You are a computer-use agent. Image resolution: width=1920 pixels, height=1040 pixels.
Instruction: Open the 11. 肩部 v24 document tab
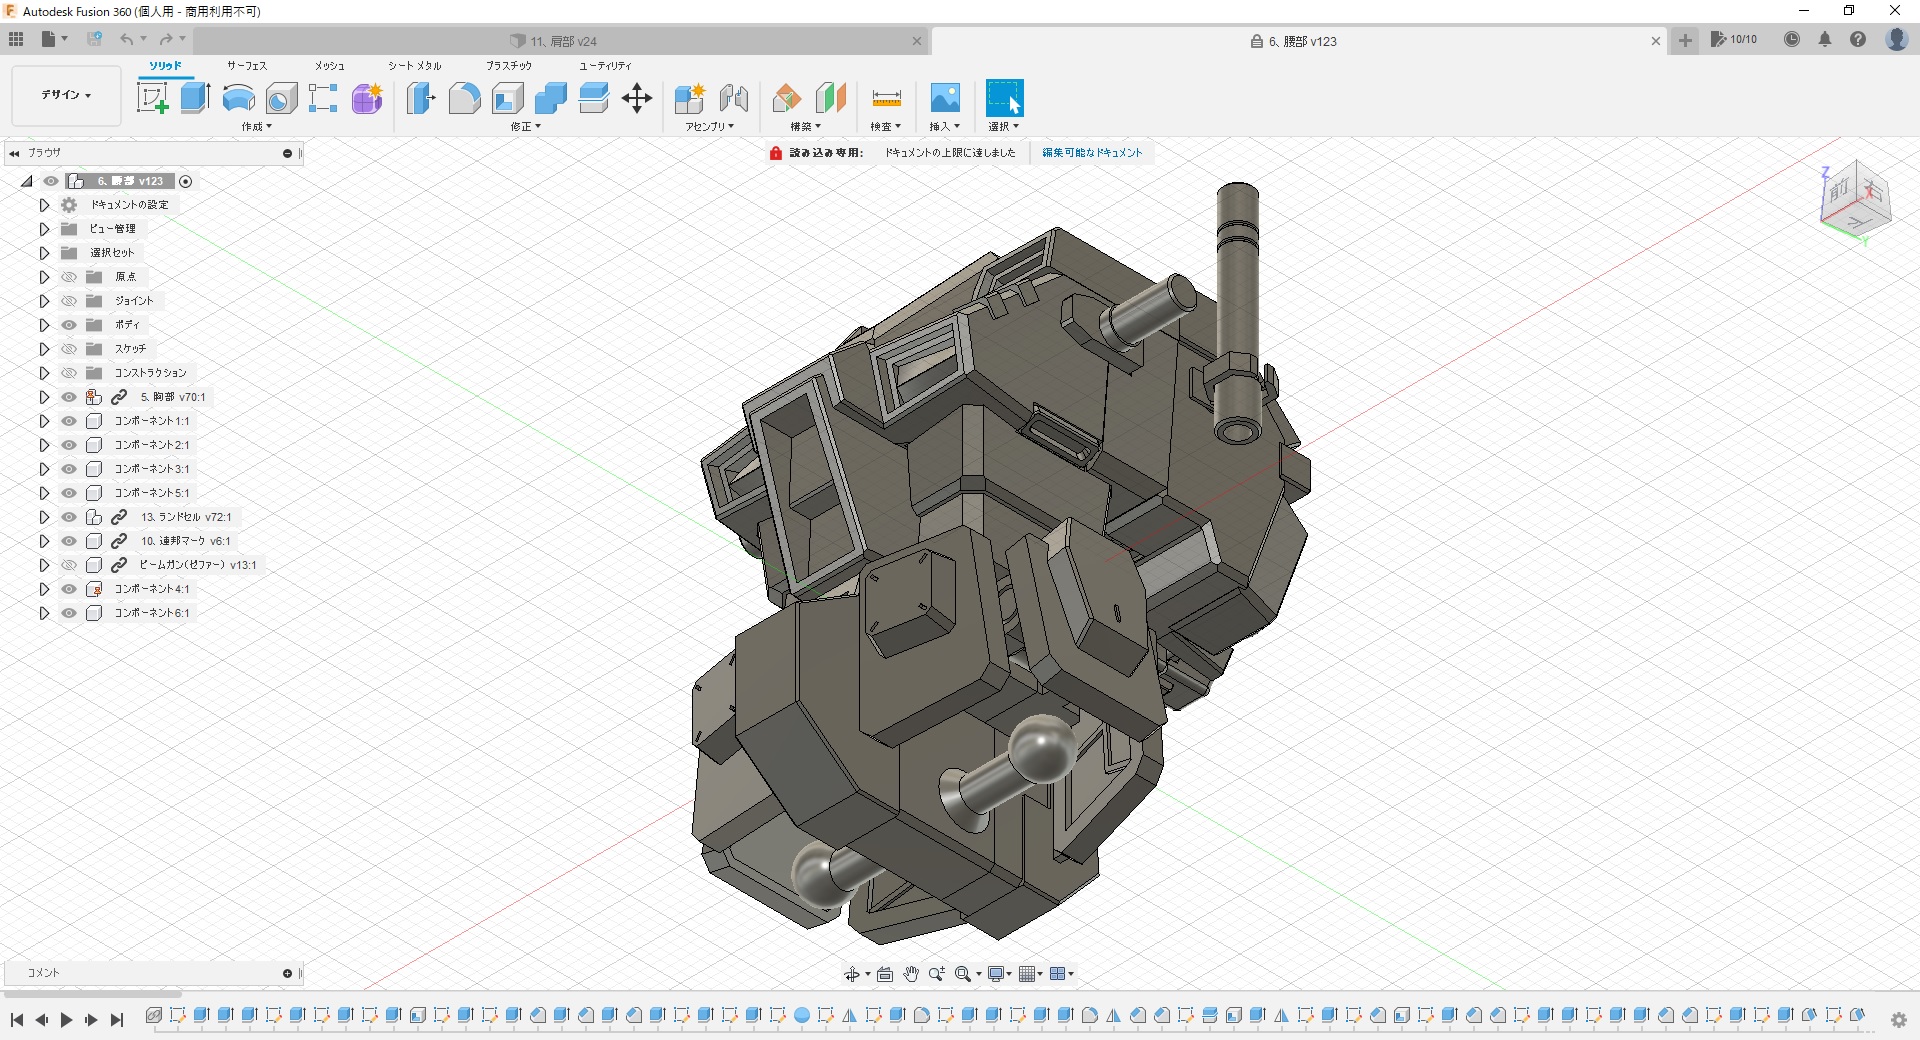tap(563, 41)
